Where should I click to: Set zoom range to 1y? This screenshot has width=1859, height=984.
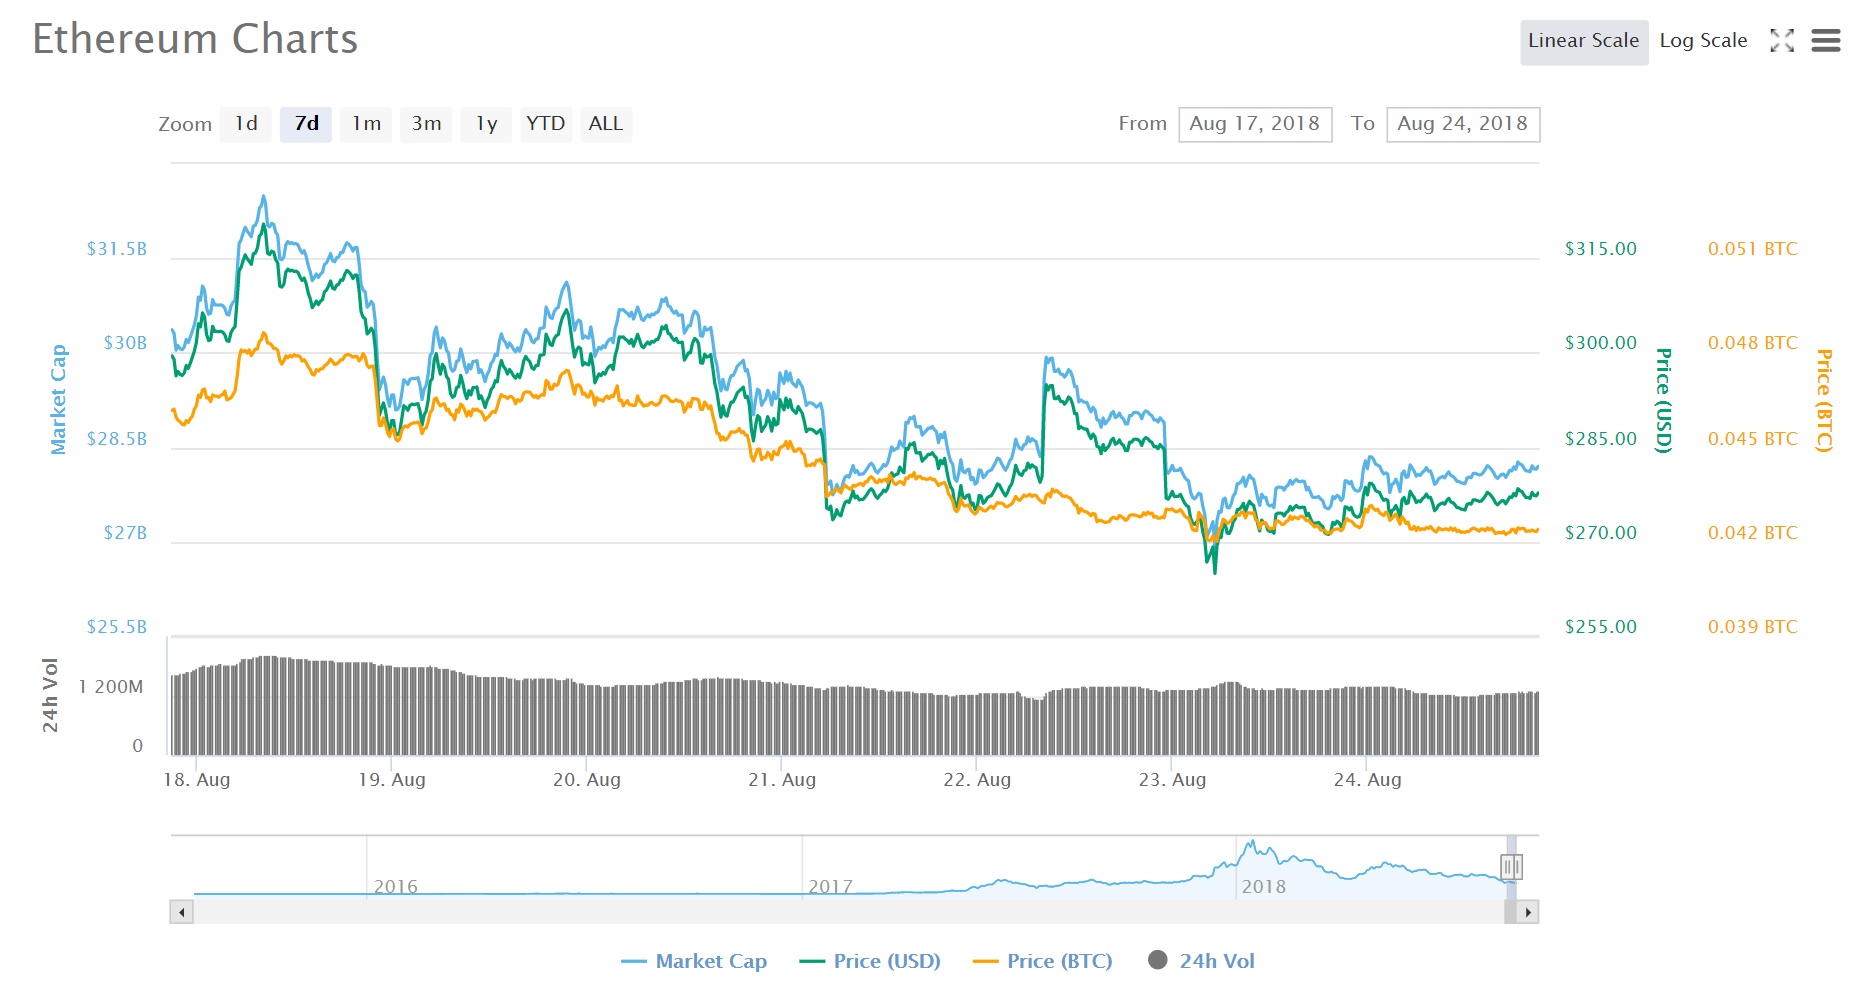(486, 124)
